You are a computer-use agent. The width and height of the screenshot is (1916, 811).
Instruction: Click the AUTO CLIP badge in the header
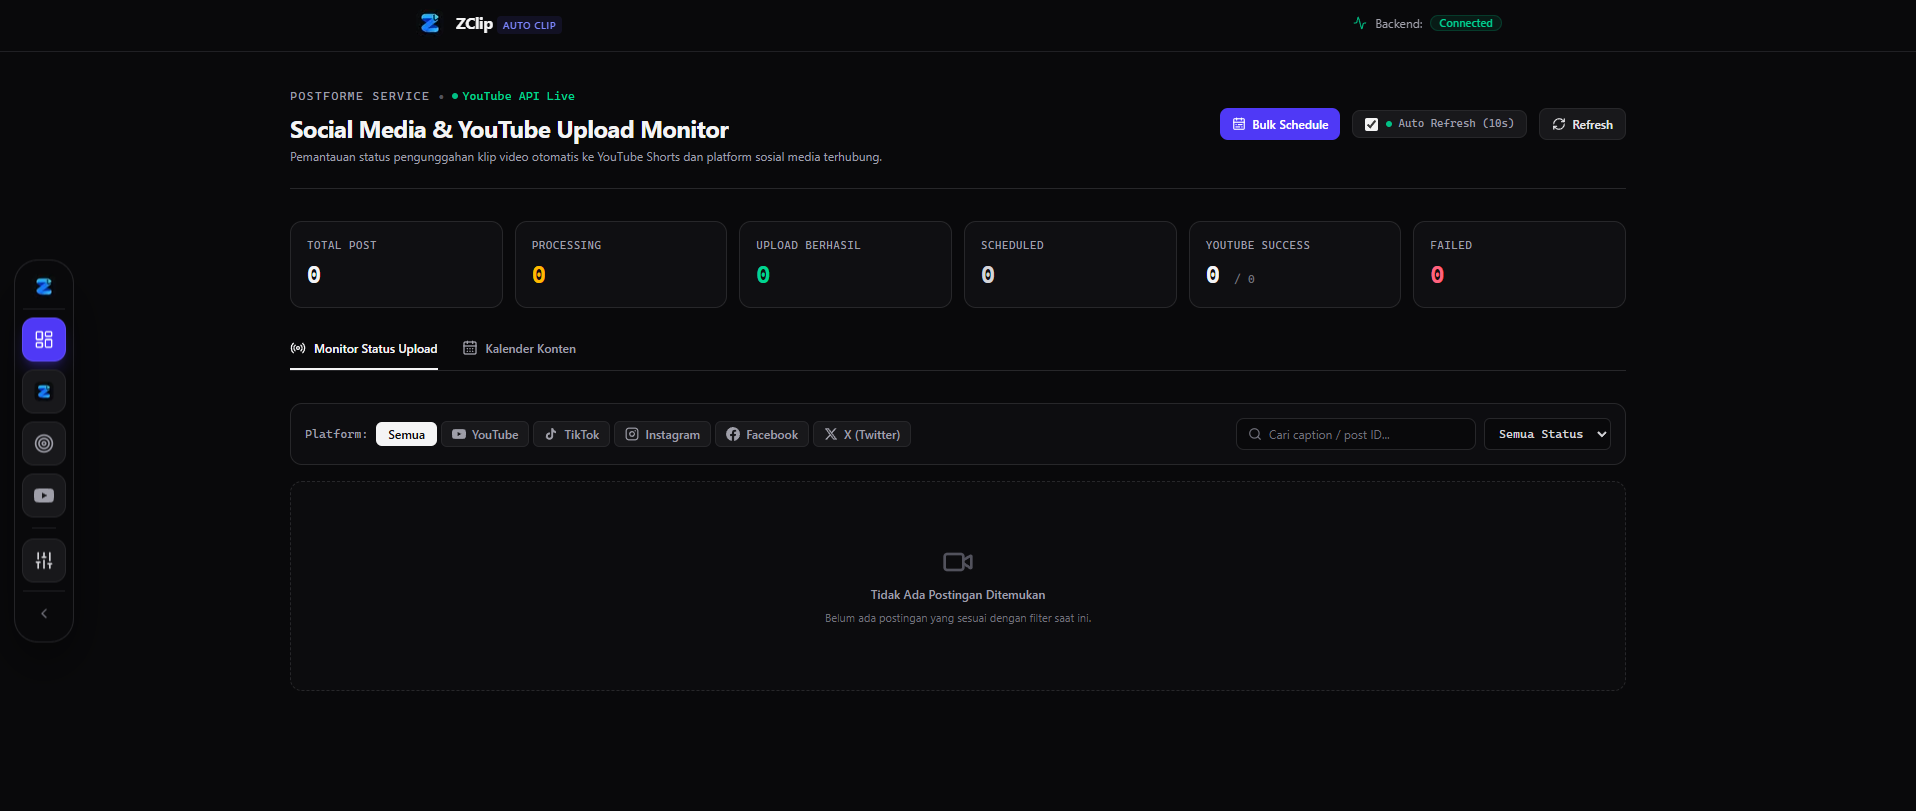pyautogui.click(x=529, y=25)
